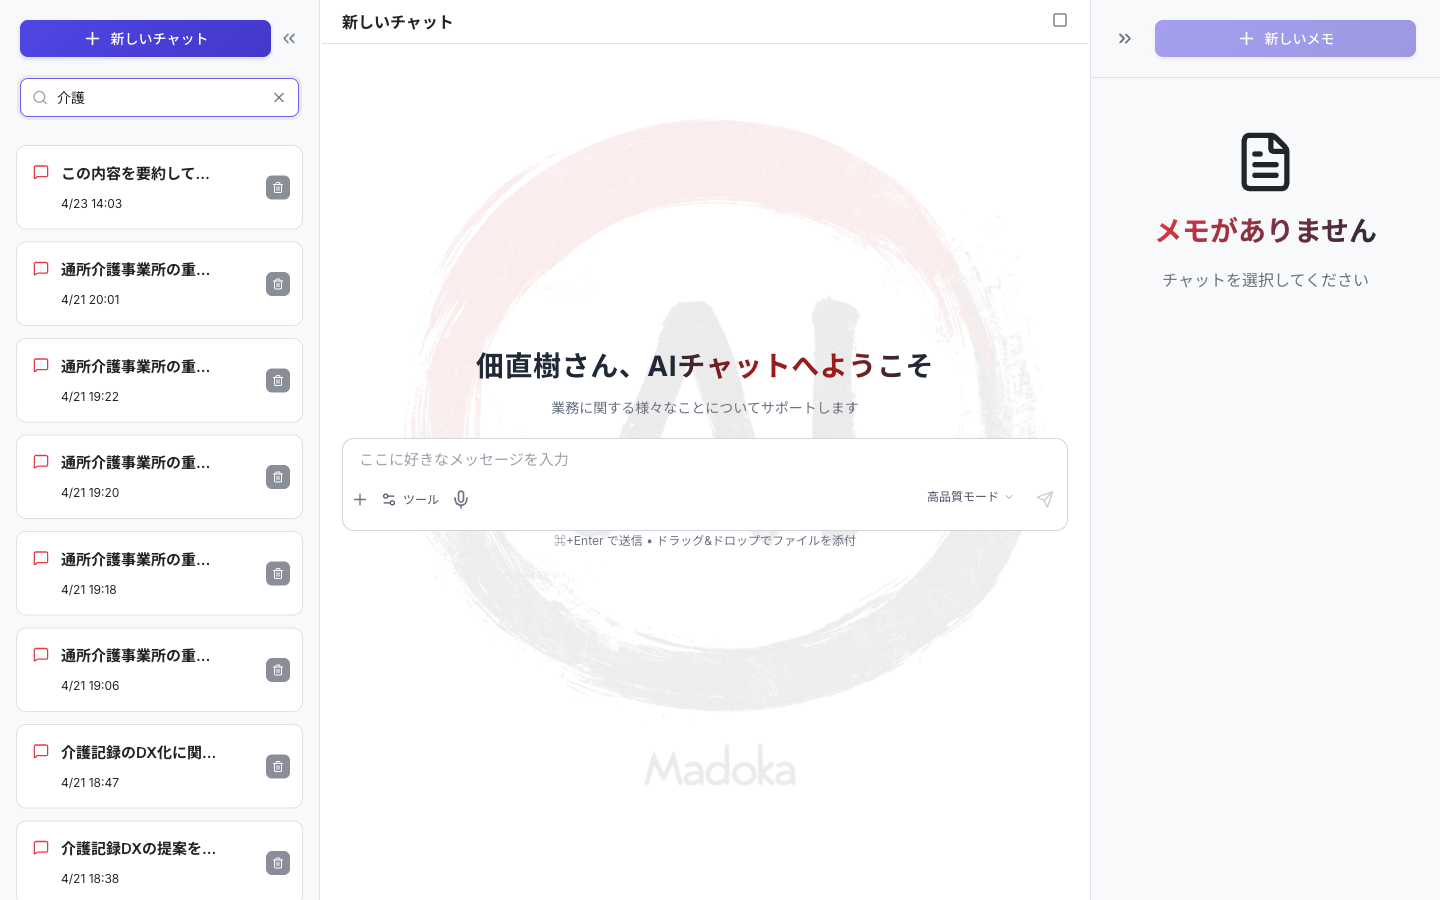Open the ツール tools menu
Viewport: 1440px width, 900px height.
[x=410, y=499]
